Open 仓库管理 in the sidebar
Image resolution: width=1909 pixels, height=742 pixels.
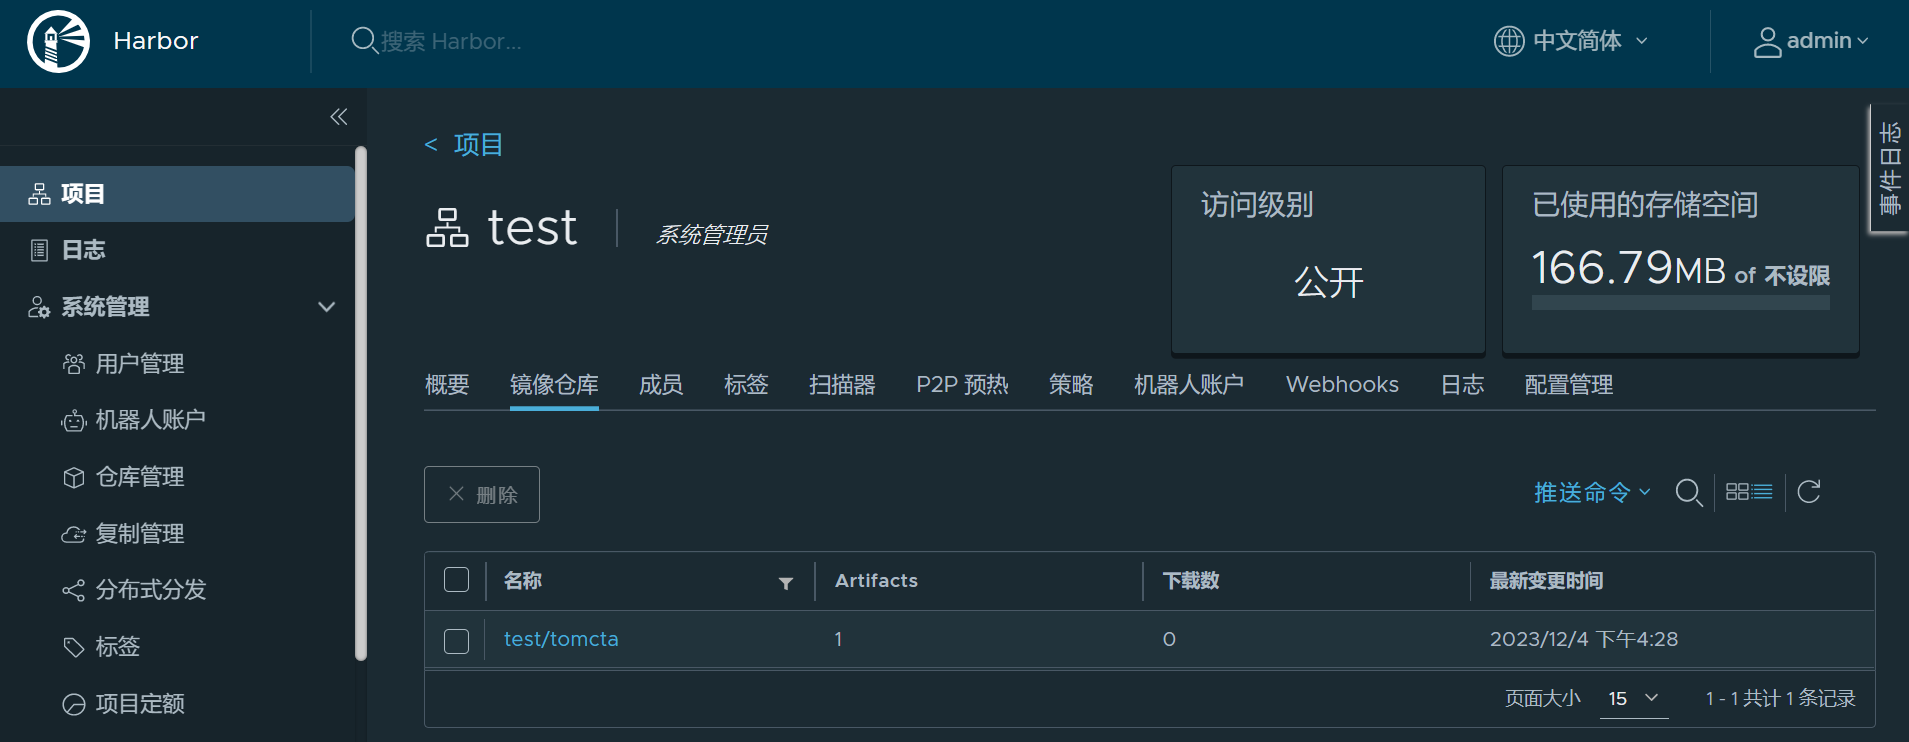click(x=140, y=477)
